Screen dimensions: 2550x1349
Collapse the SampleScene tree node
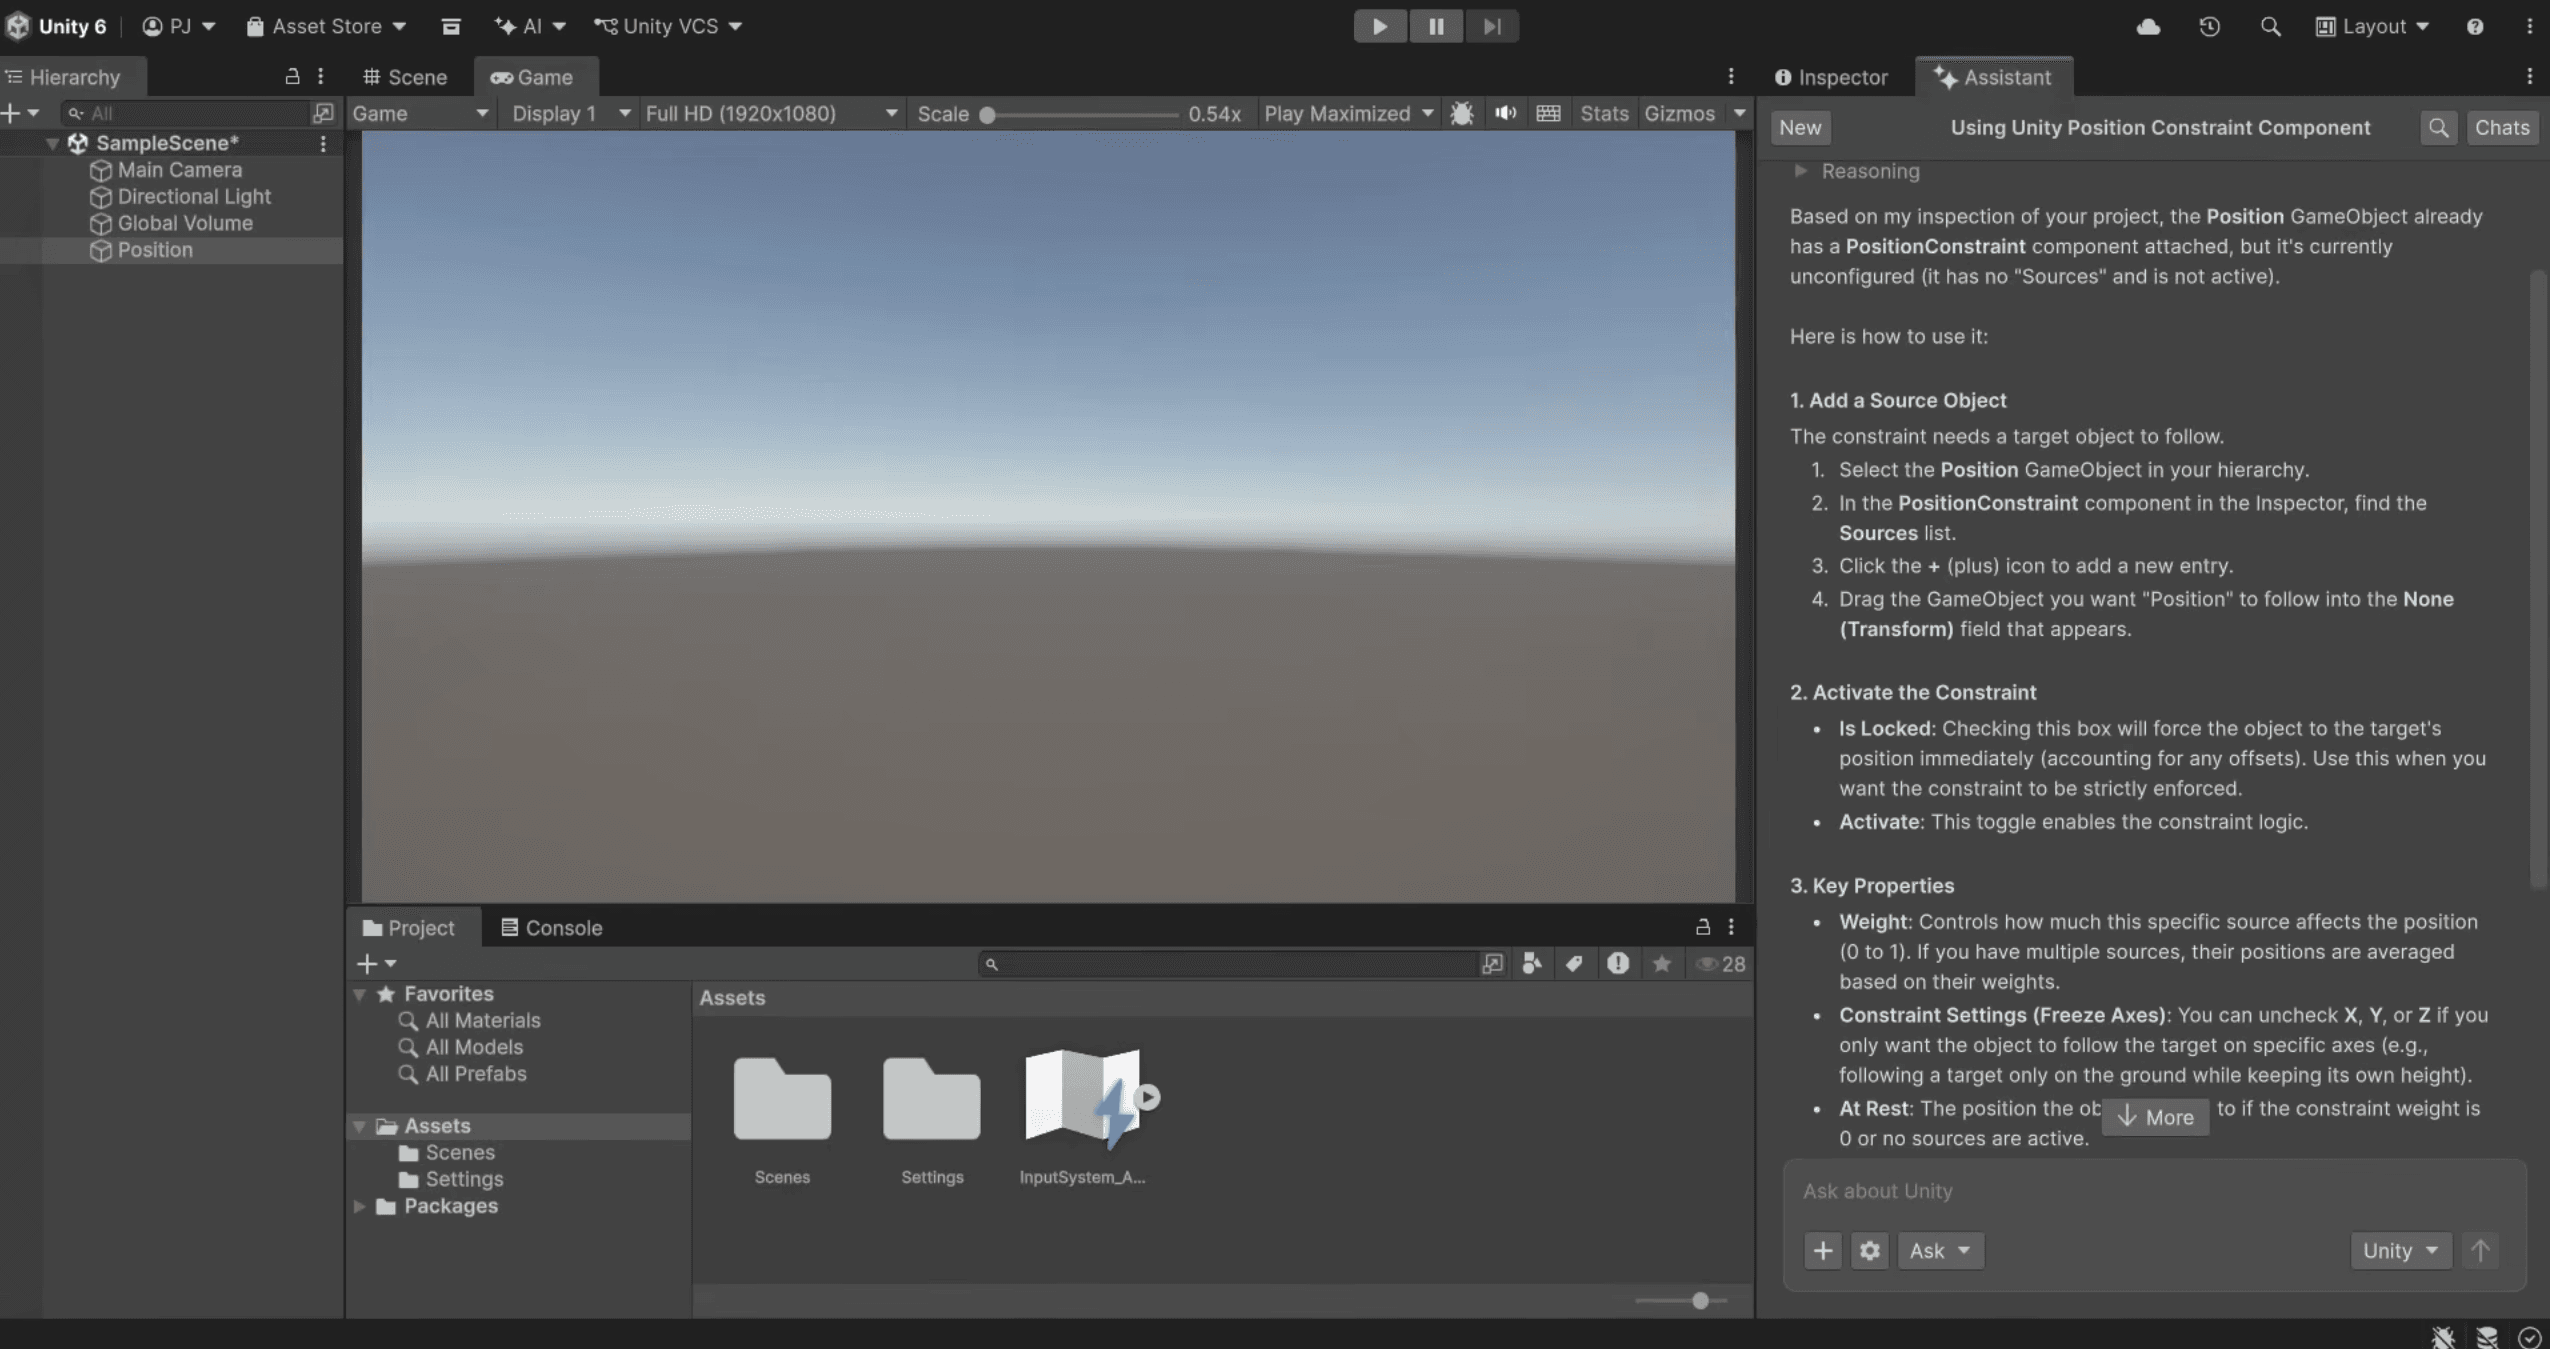(51, 143)
